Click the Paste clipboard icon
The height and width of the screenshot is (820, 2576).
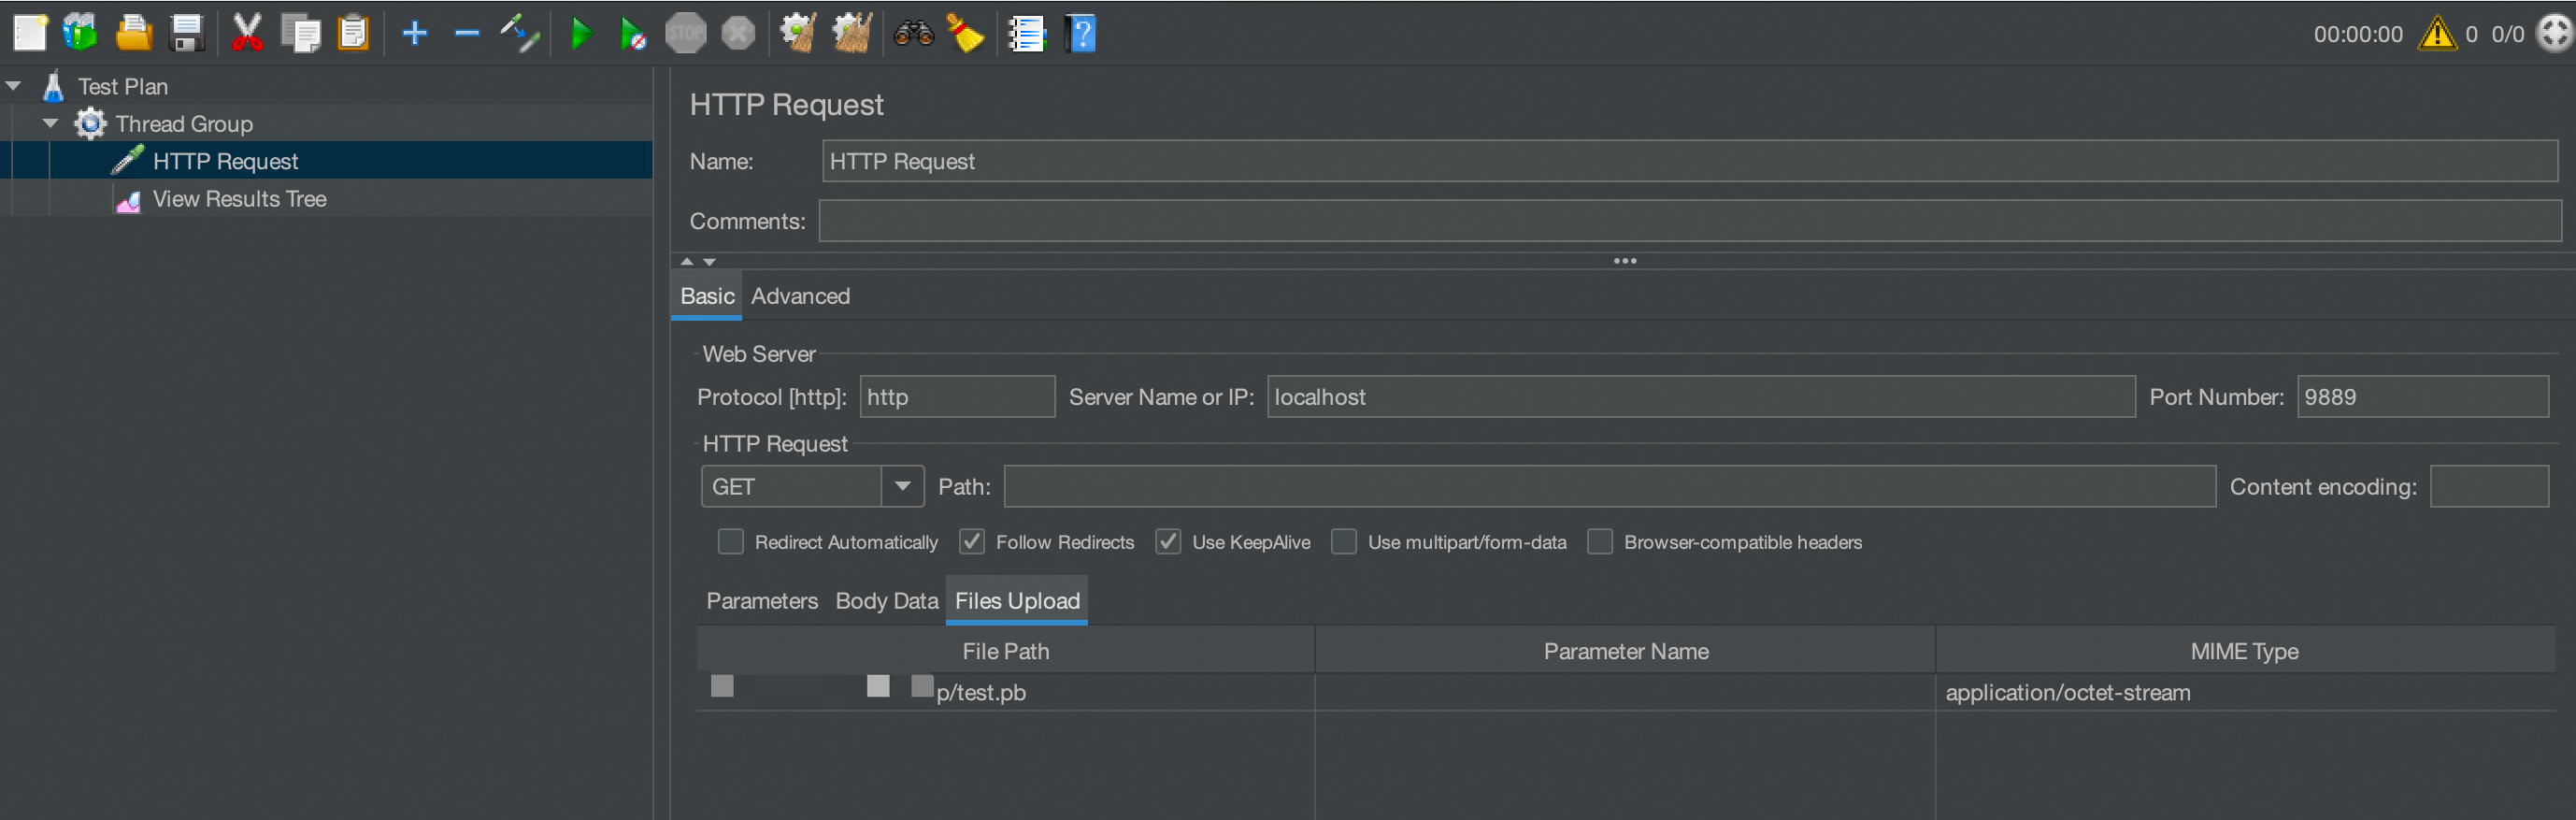tap(354, 33)
